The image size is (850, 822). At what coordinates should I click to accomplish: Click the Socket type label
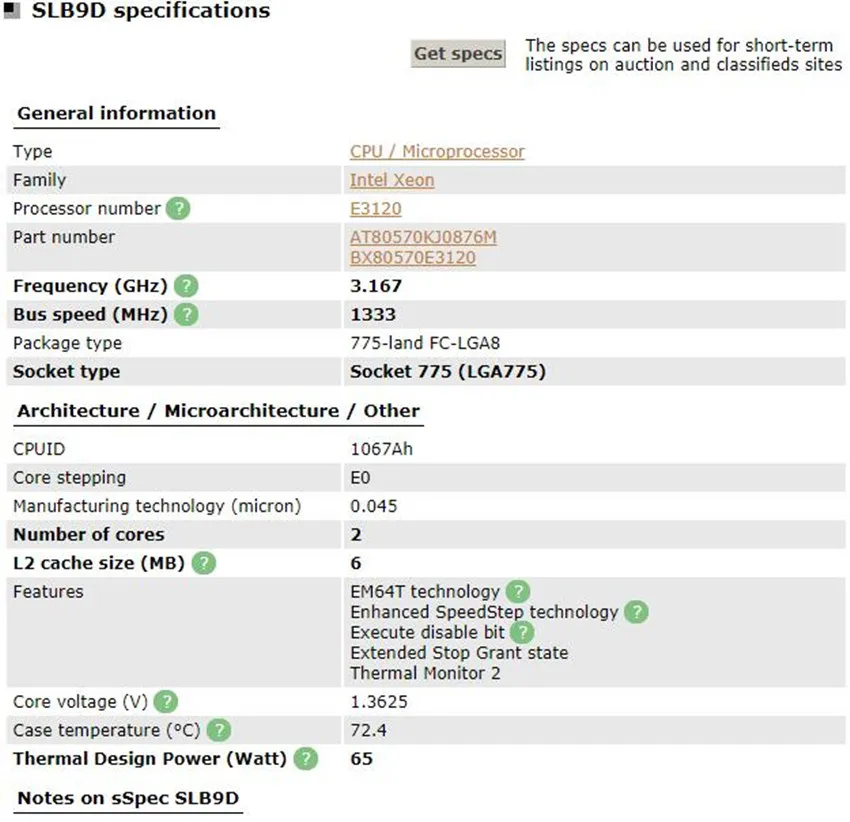67,372
